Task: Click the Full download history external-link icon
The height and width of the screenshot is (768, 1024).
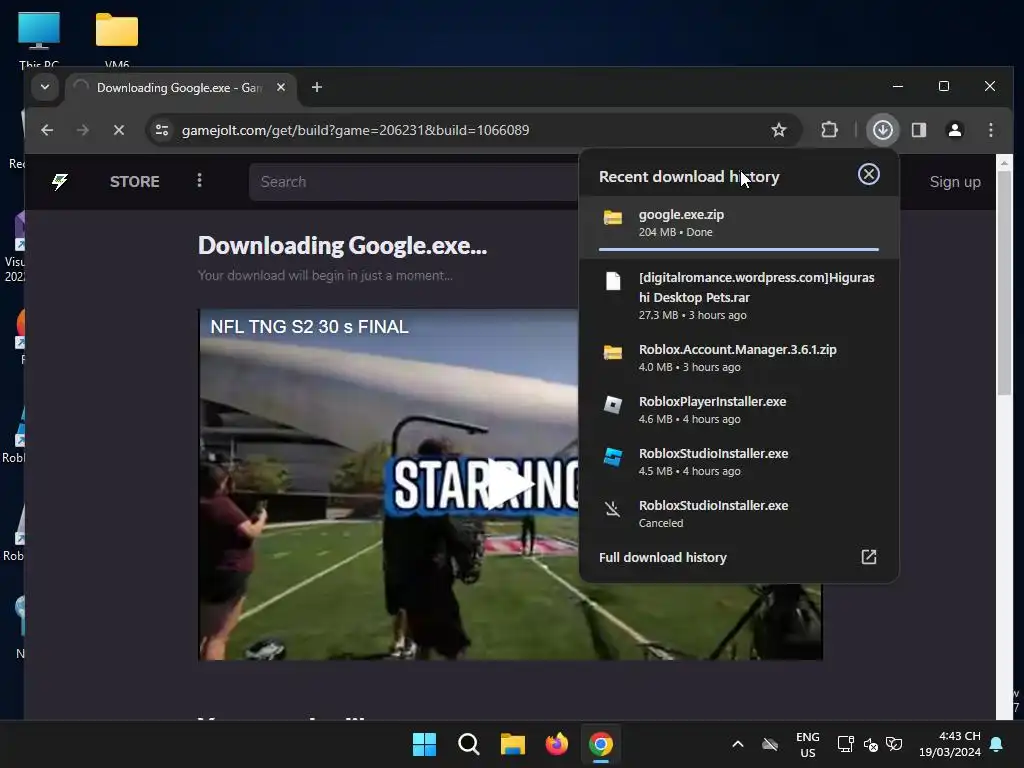Action: coord(869,556)
